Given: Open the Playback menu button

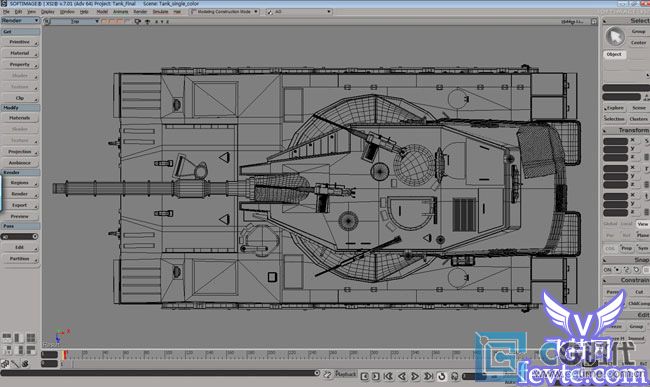Looking at the screenshot, I should point(346,374).
